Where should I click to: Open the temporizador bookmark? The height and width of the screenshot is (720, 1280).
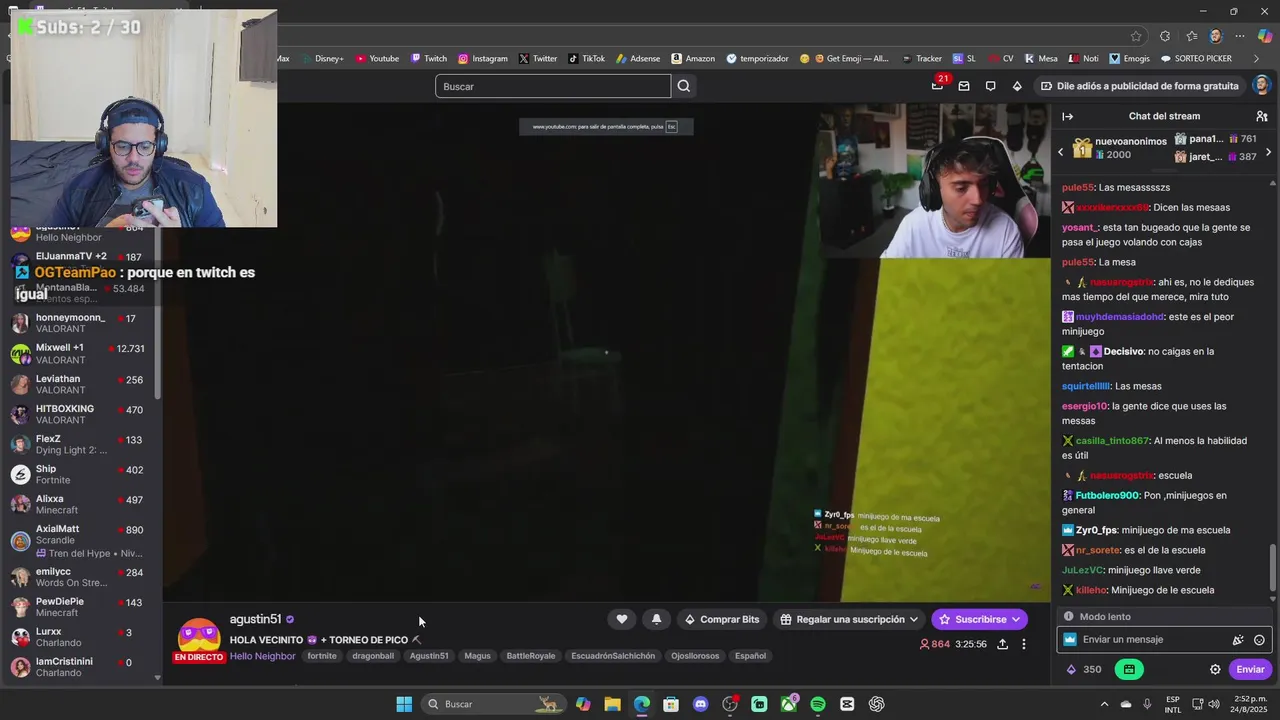tap(758, 59)
